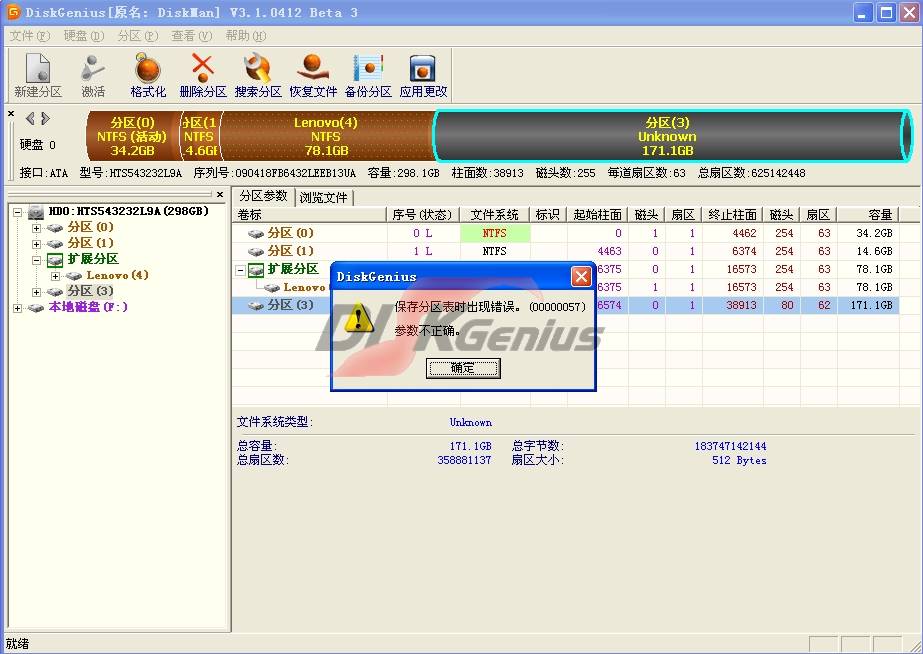Select 本地磁盘(F:) in the left tree
923x654 pixels.
[x=88, y=307]
